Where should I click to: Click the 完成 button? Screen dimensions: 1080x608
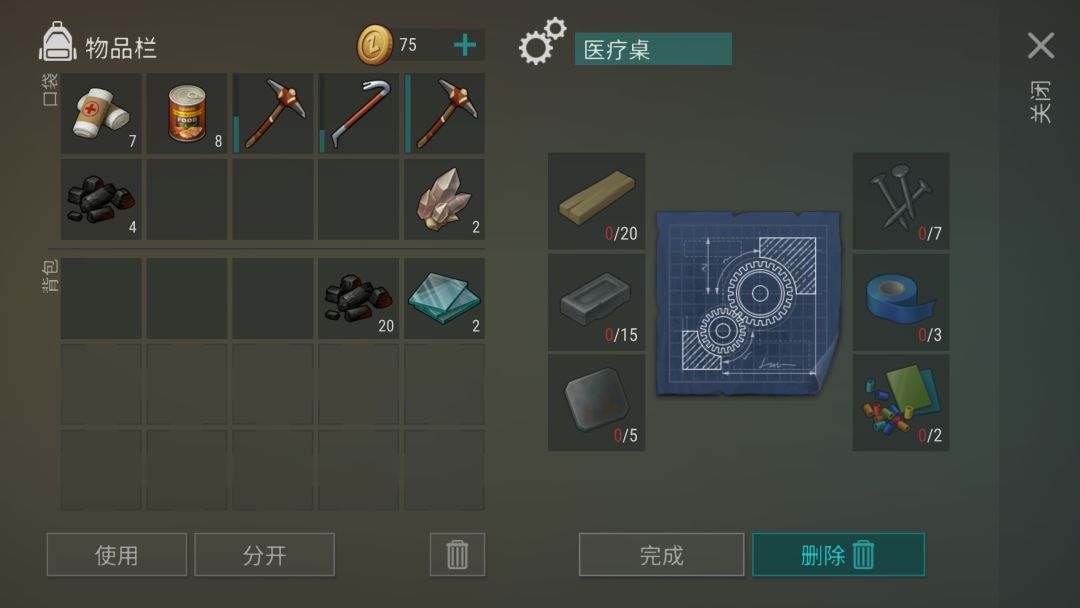(x=661, y=554)
